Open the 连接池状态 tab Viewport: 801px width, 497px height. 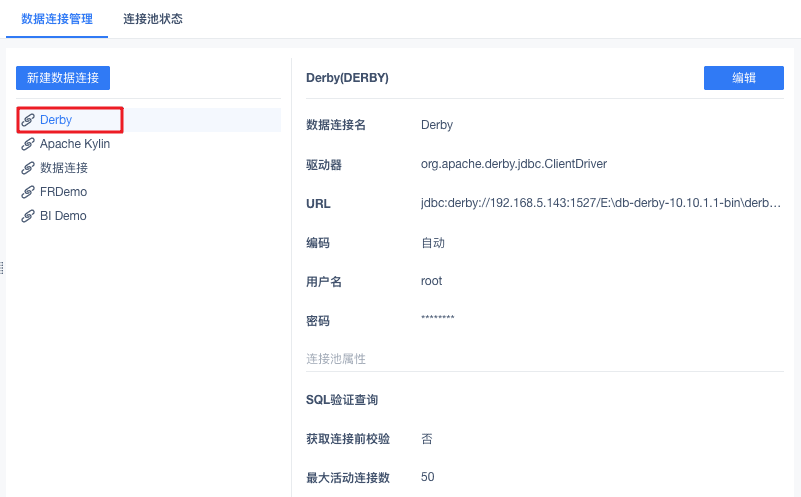coord(153,19)
